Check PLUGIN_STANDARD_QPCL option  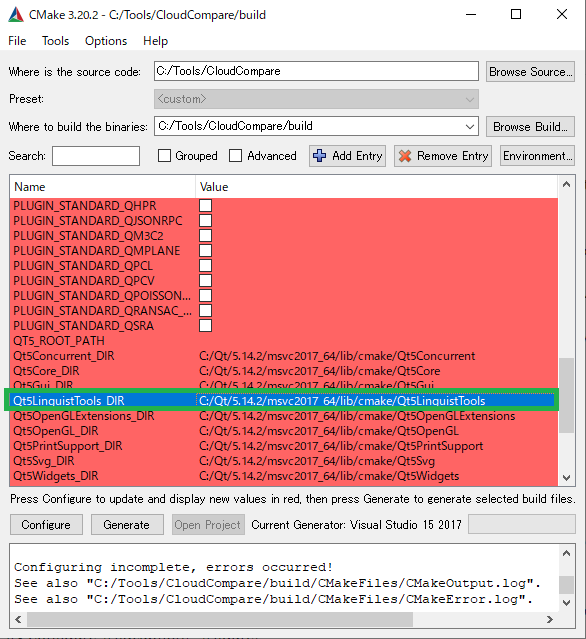click(x=205, y=266)
